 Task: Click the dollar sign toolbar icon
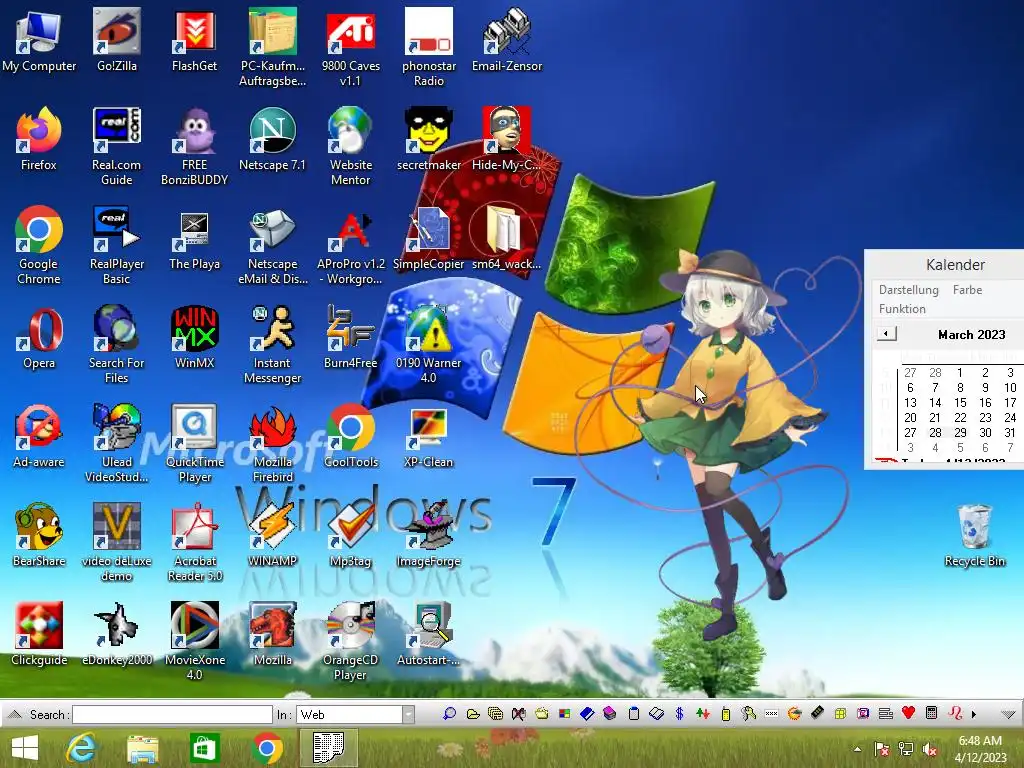(679, 714)
